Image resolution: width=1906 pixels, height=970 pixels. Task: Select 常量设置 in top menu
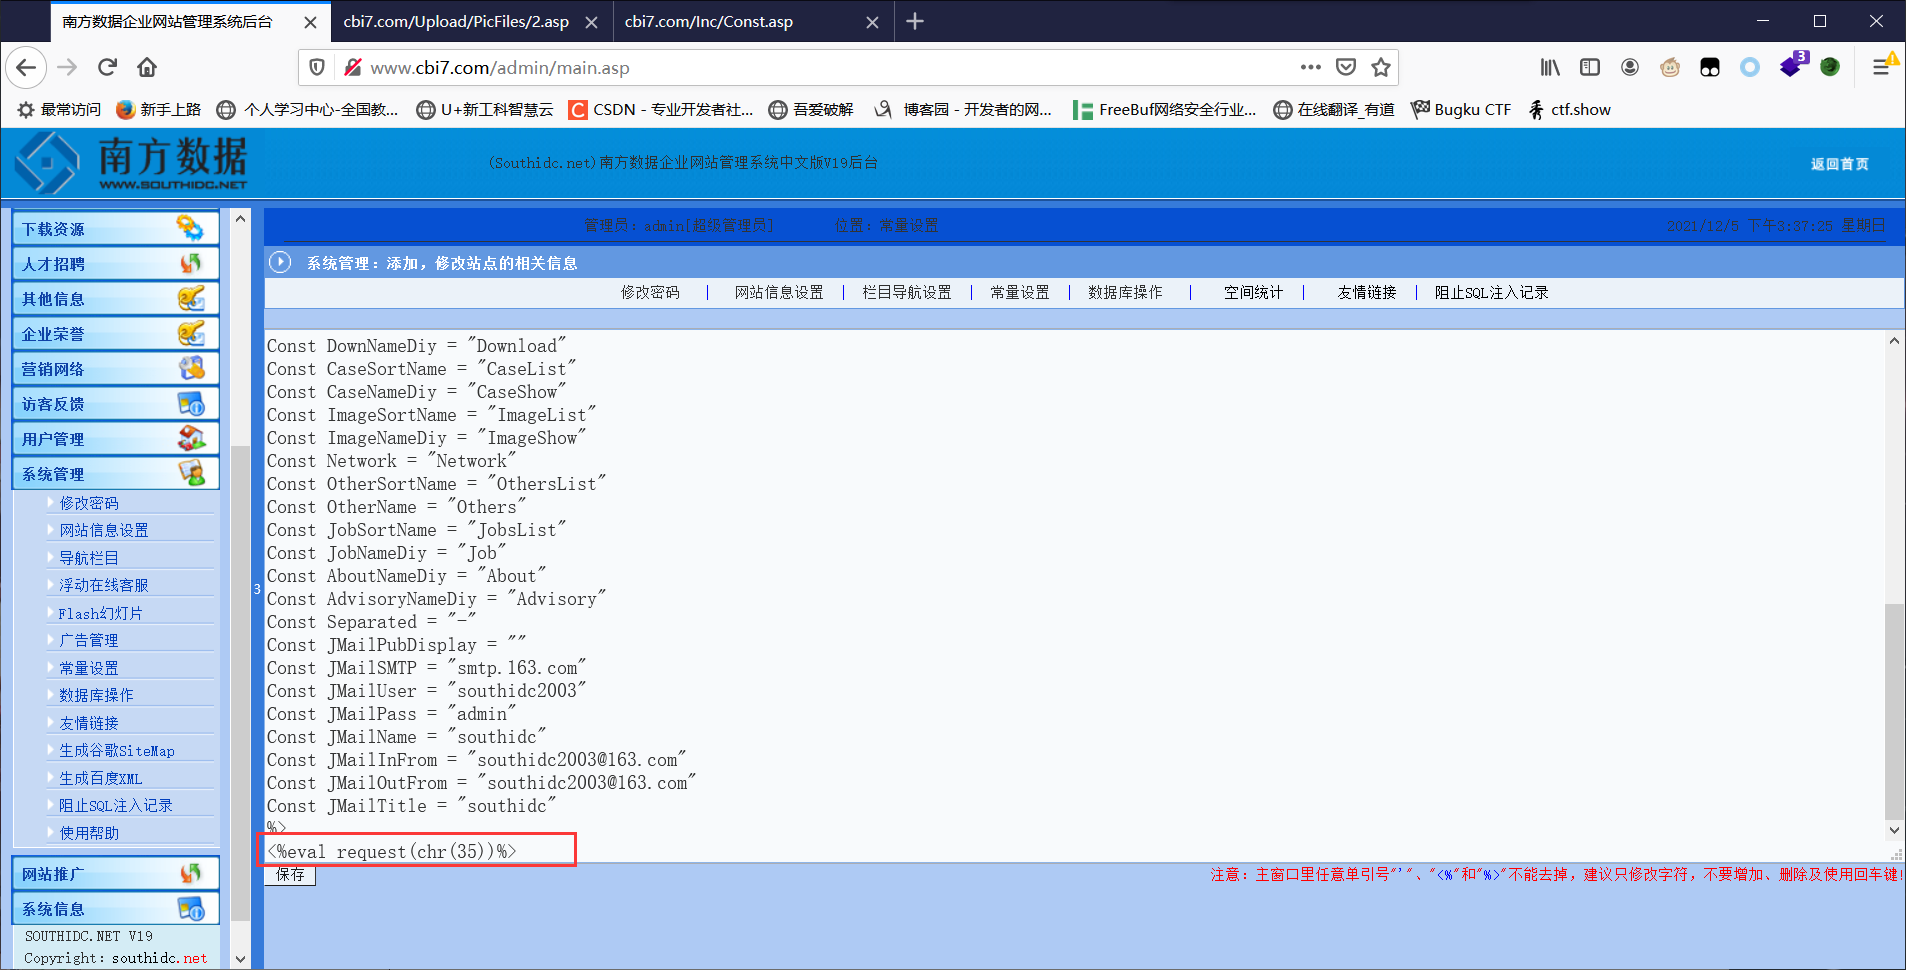coord(1020,292)
